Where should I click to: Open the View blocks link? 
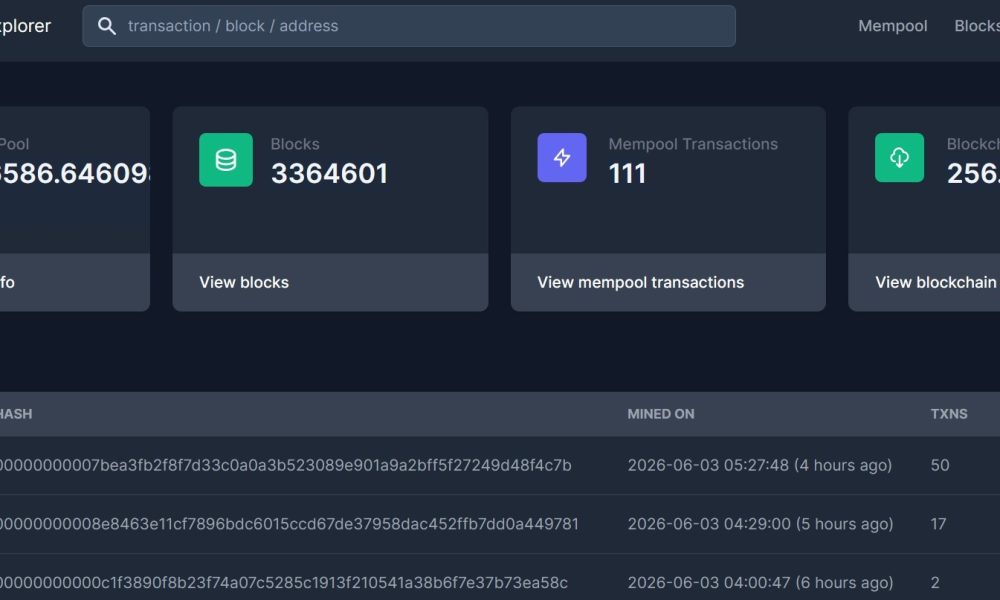(244, 282)
